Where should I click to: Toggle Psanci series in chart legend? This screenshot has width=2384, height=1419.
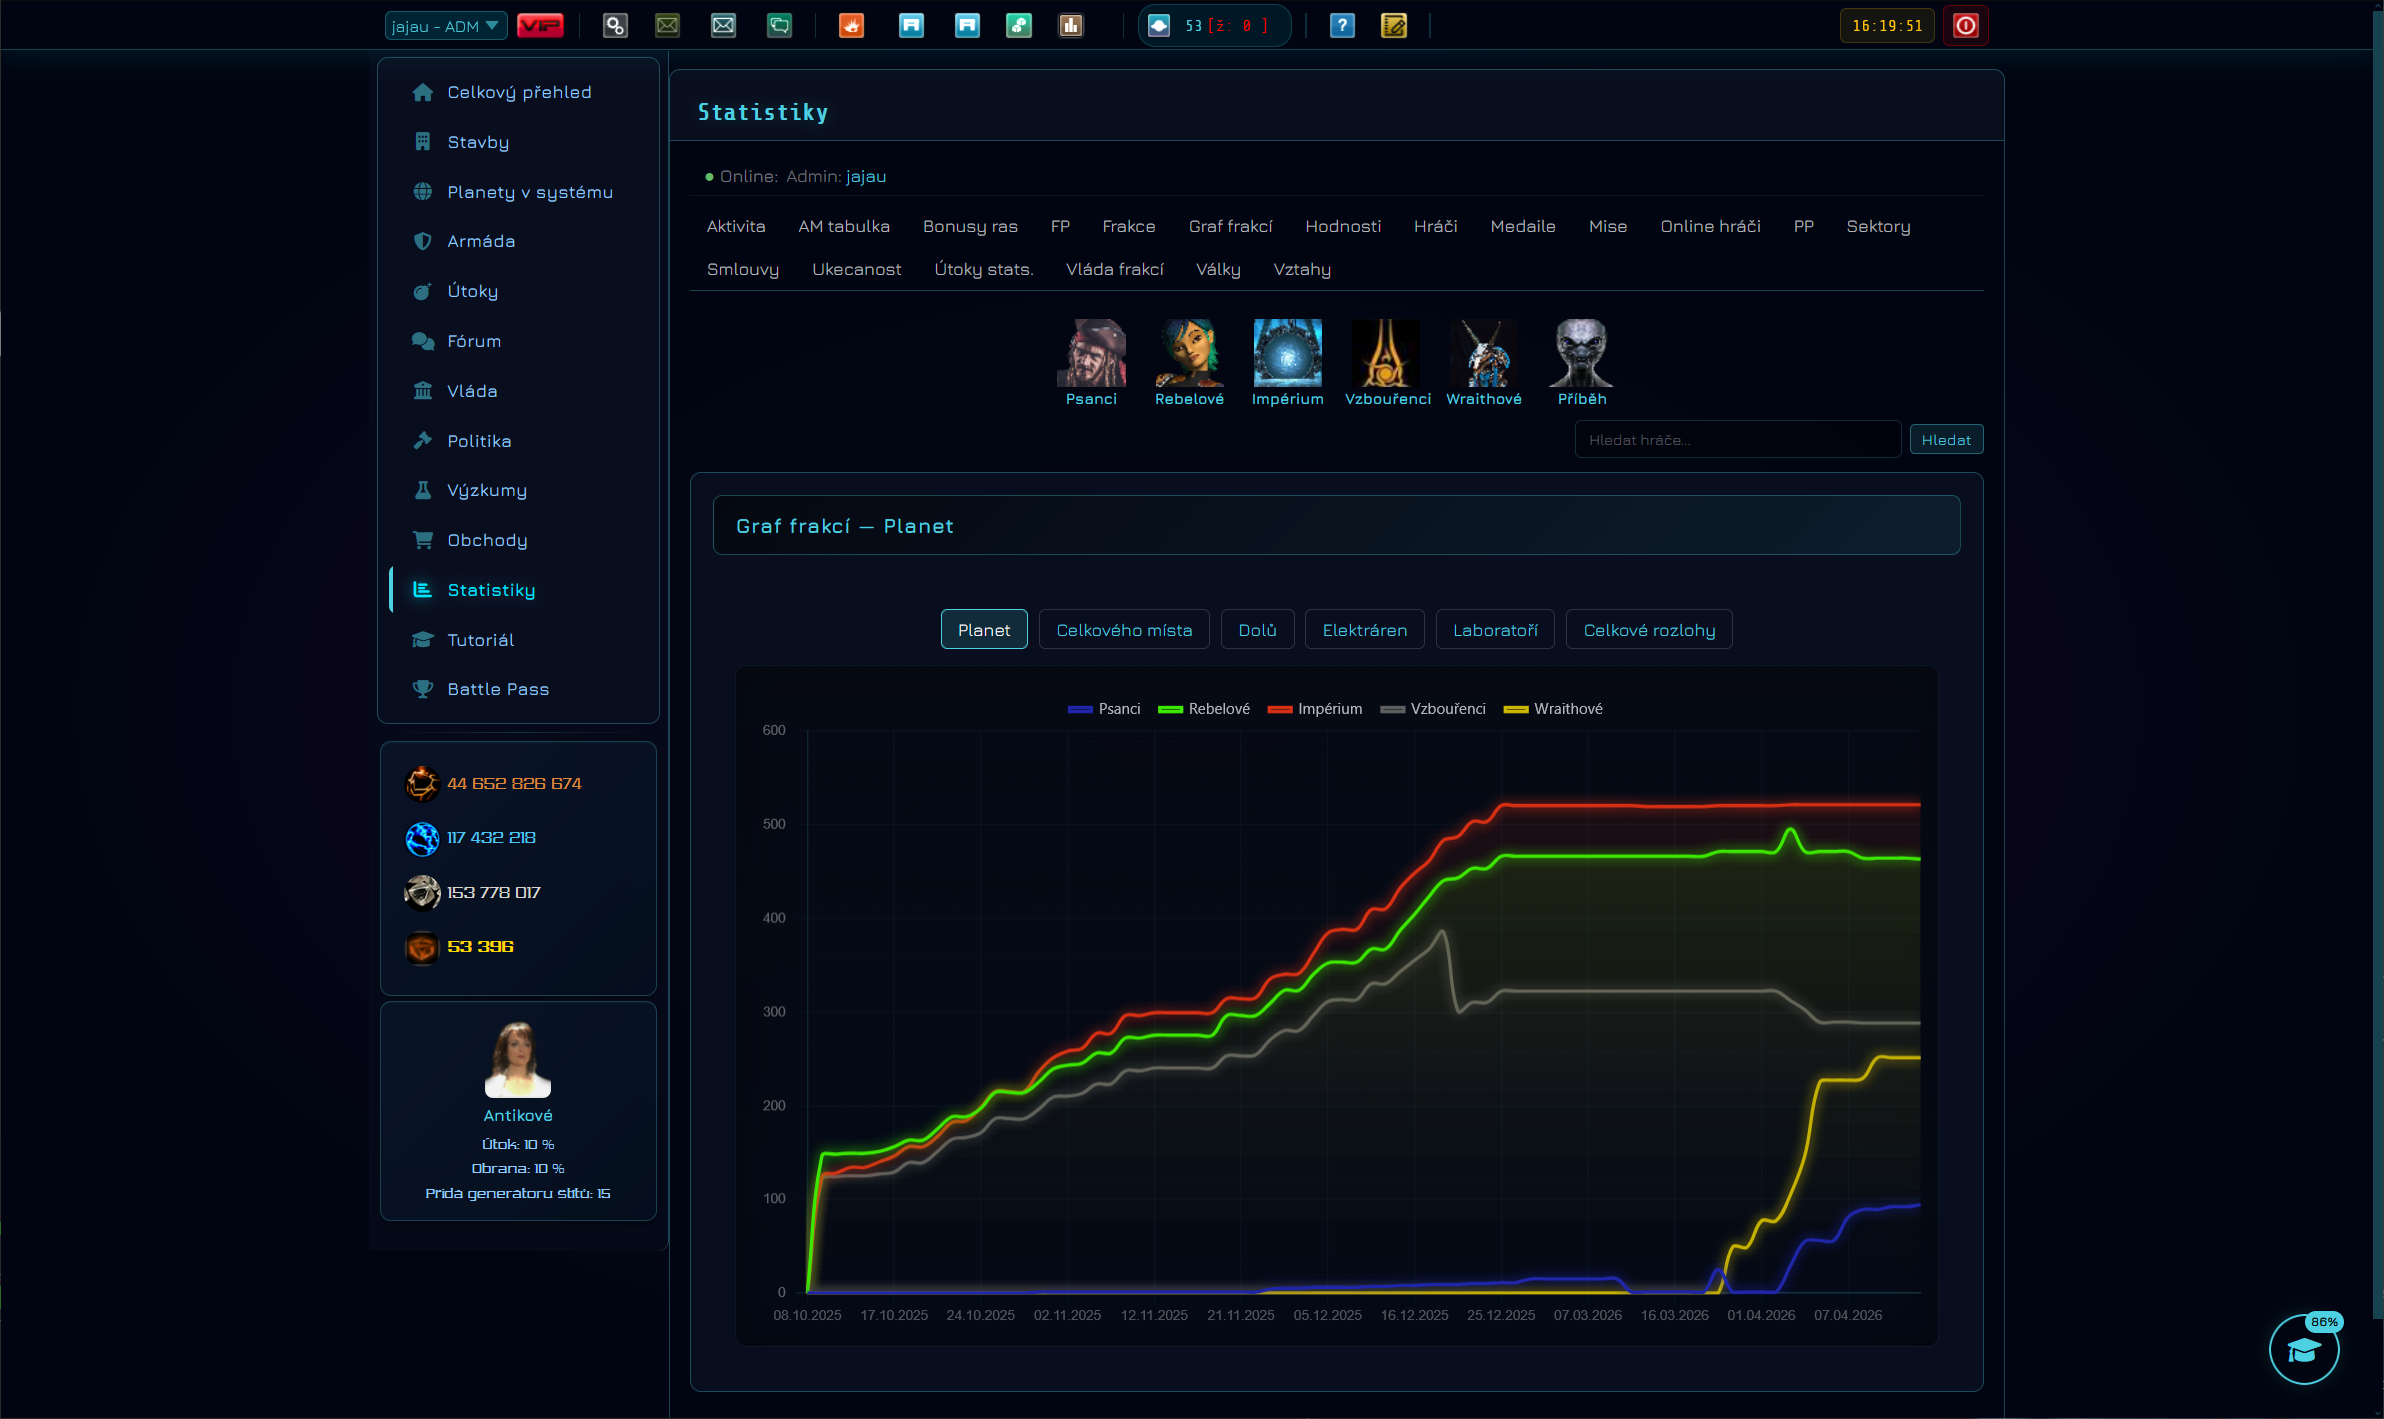[1104, 709]
